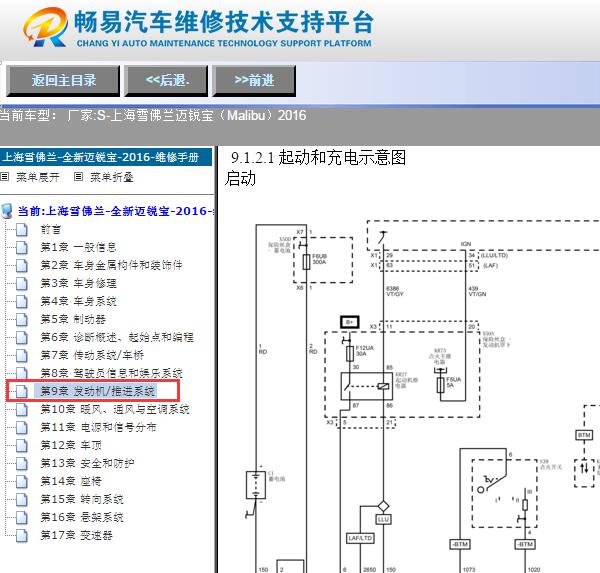600x573 pixels.
Task: Open 第12章 车顶
Action: 71,445
